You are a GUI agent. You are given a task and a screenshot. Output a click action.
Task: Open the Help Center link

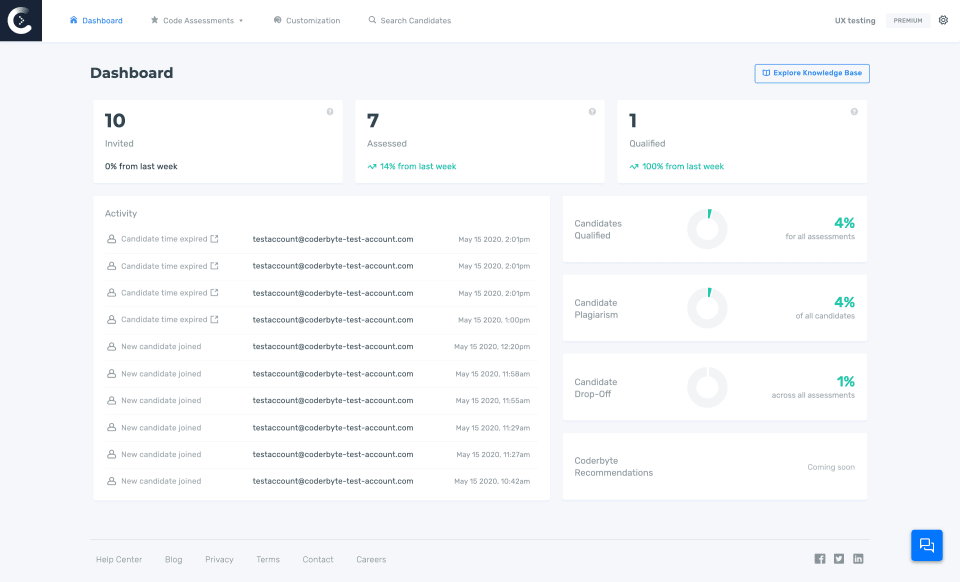click(118, 559)
